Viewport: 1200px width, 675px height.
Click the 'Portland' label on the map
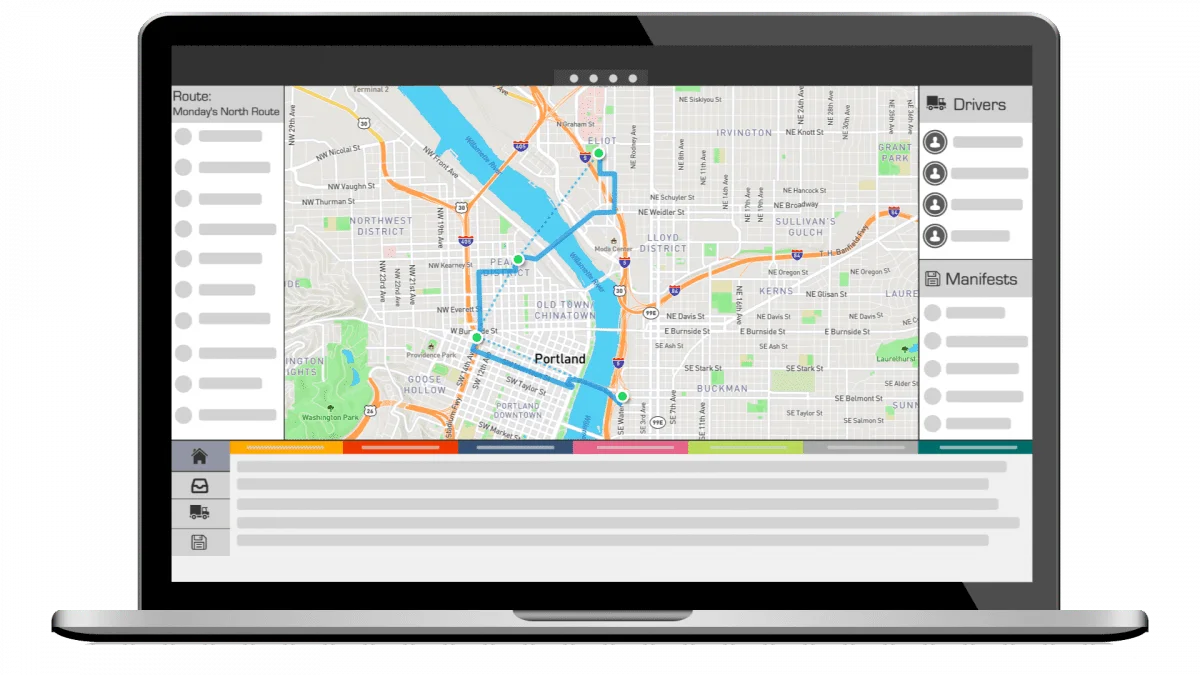560,359
